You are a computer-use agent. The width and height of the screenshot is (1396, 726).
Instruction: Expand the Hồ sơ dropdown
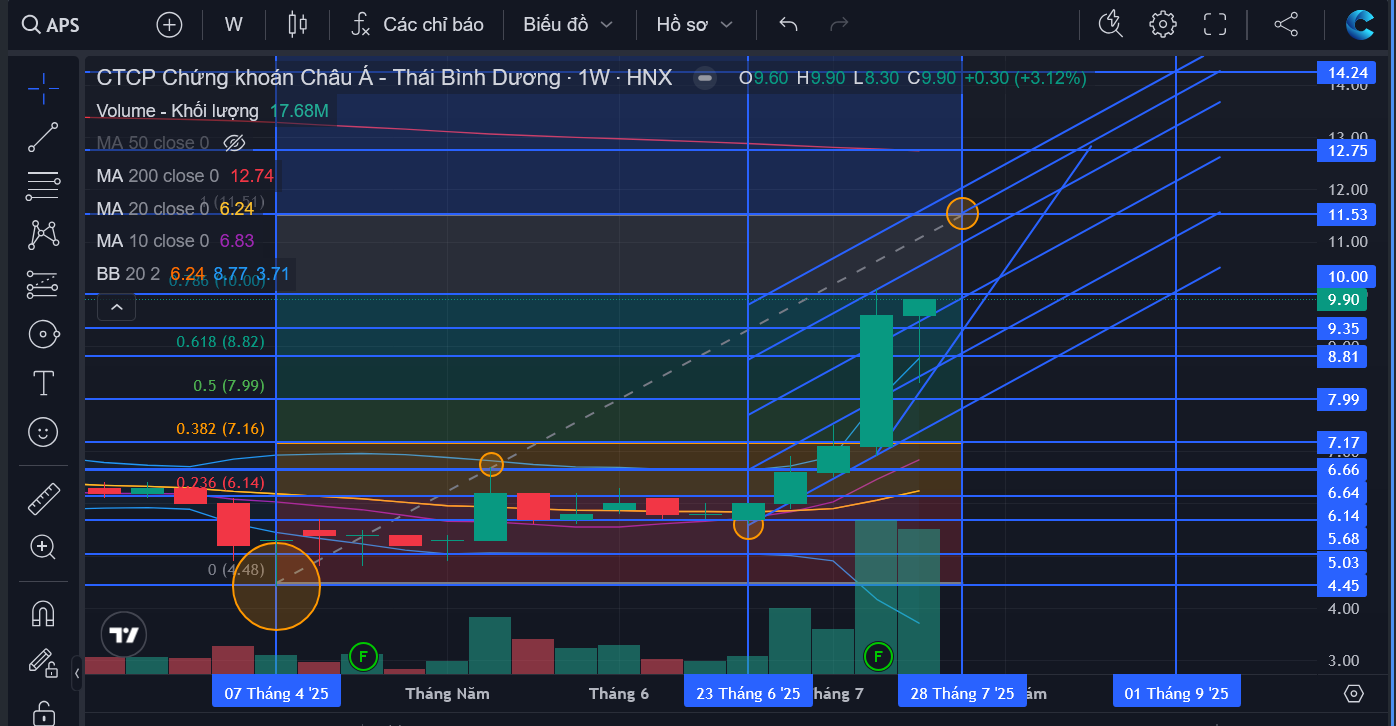[x=694, y=24]
